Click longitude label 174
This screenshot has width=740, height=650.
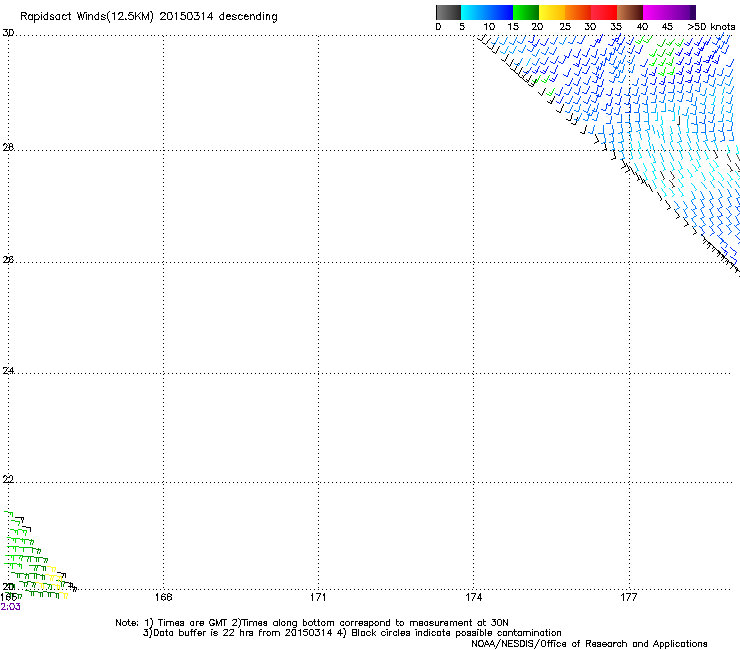[473, 598]
